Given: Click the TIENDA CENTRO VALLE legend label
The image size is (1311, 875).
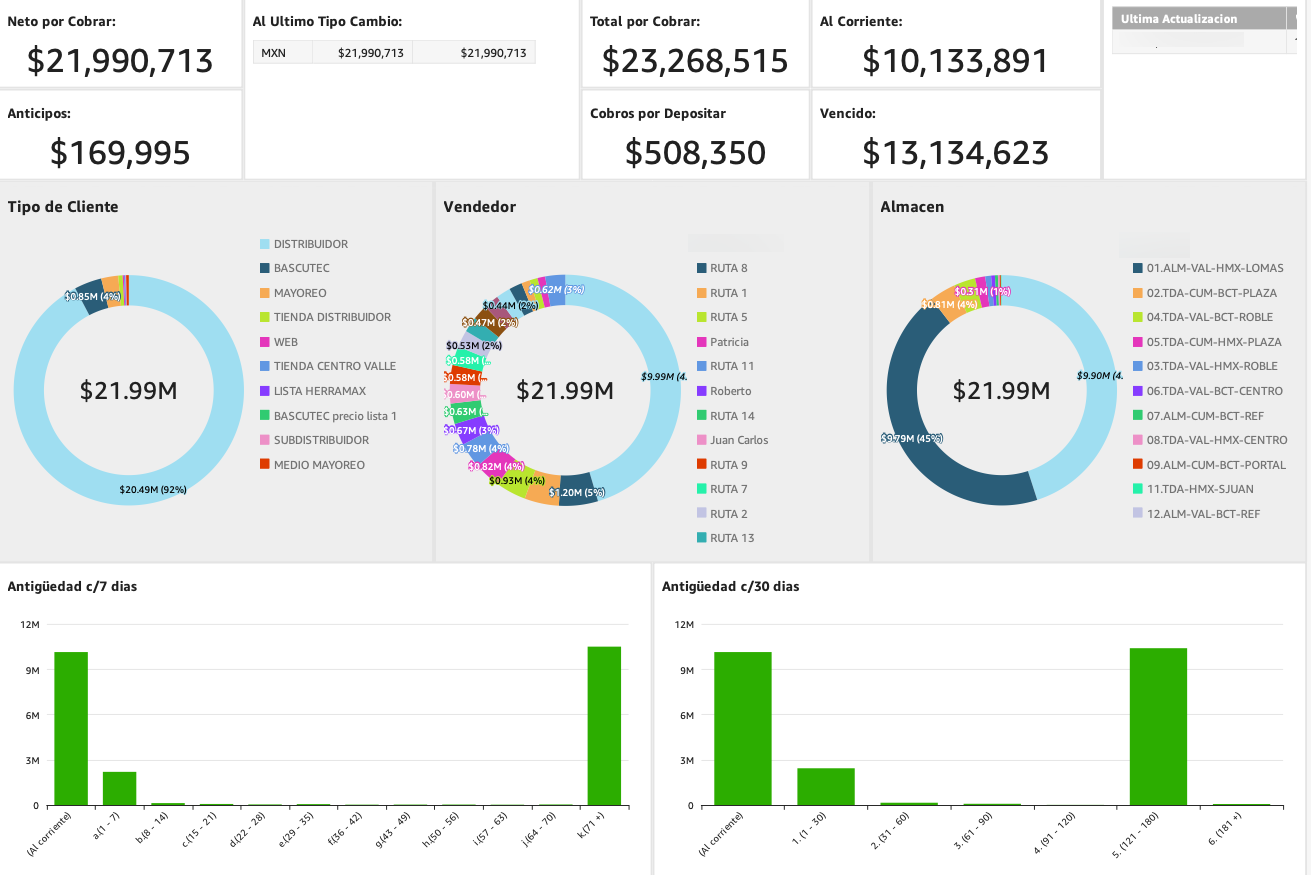Looking at the screenshot, I should (335, 366).
